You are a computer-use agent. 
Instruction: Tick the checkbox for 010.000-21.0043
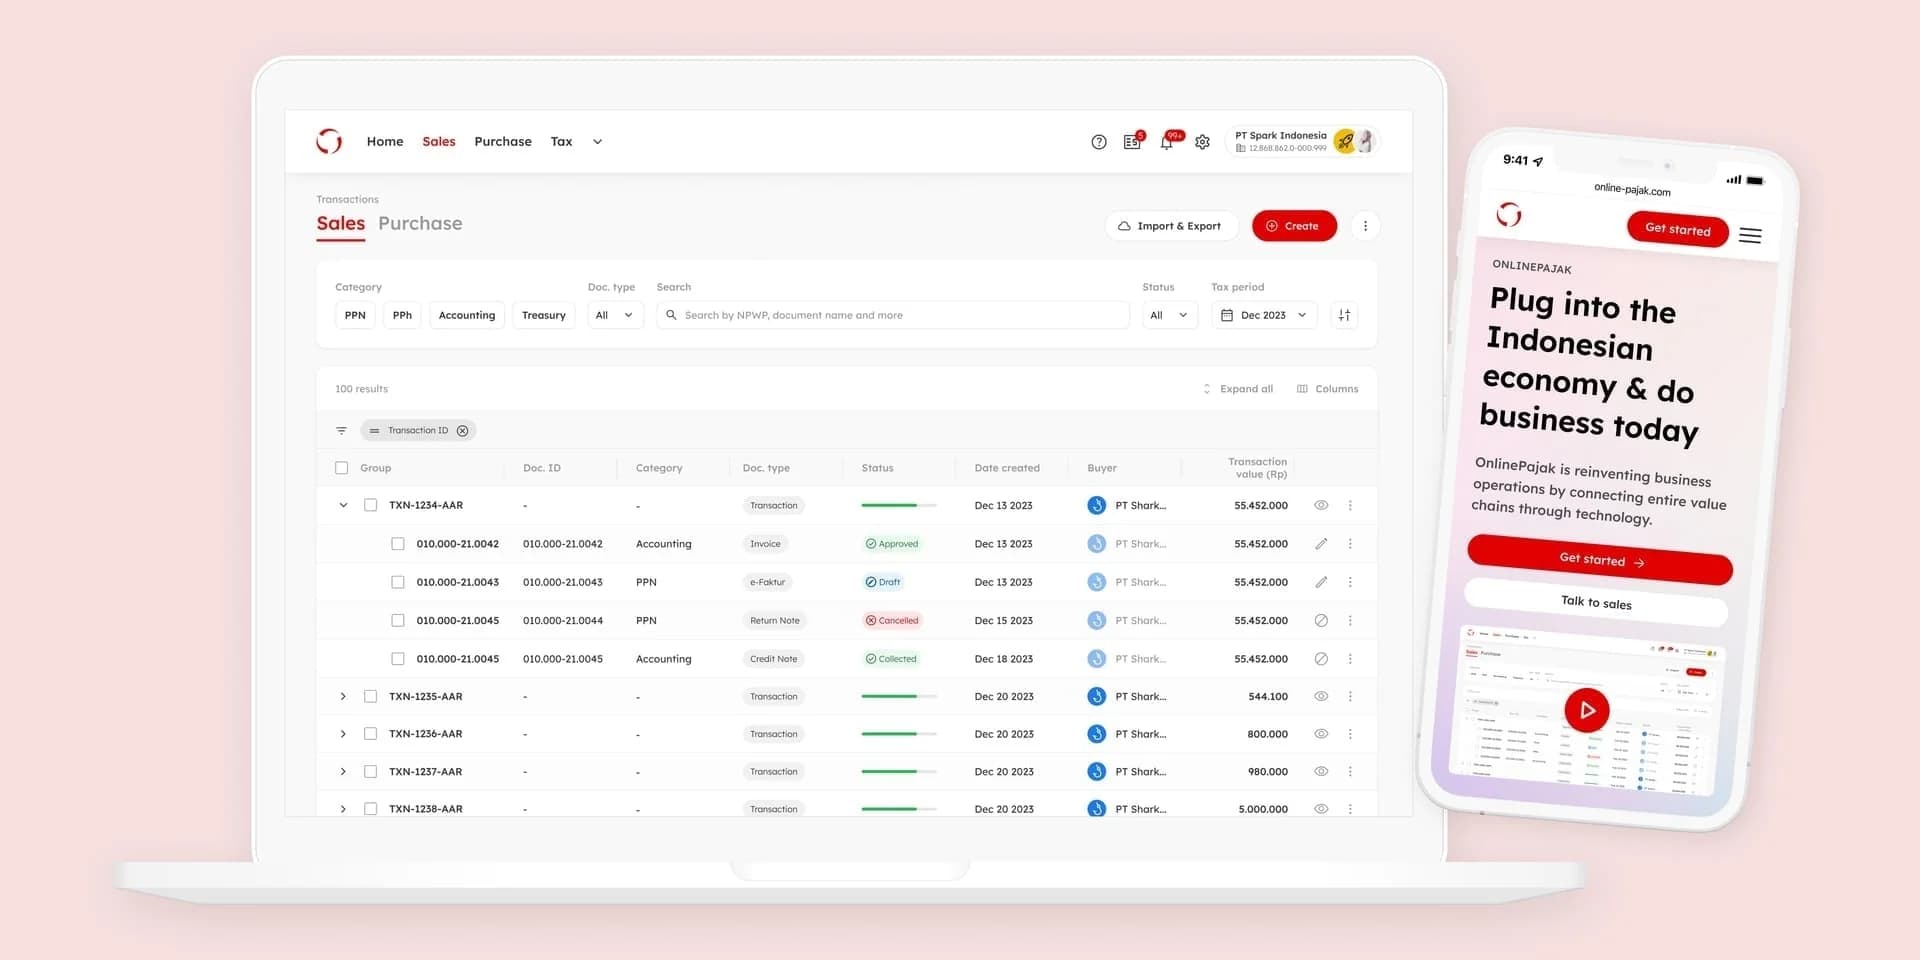pyautogui.click(x=398, y=582)
